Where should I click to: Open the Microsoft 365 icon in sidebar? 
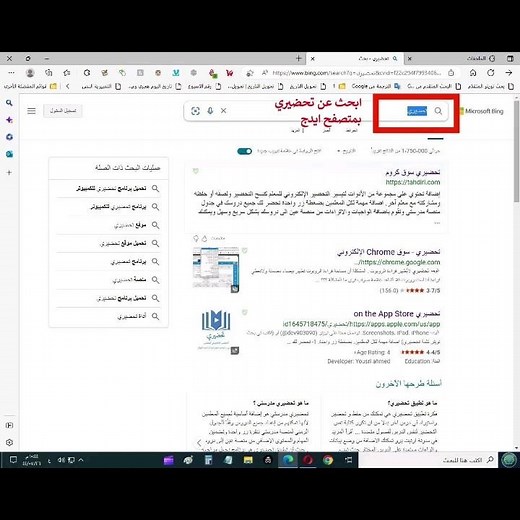[9, 137]
